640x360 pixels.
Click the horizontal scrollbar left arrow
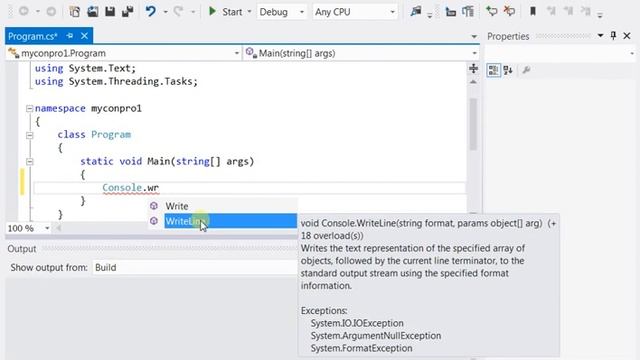pos(58,228)
